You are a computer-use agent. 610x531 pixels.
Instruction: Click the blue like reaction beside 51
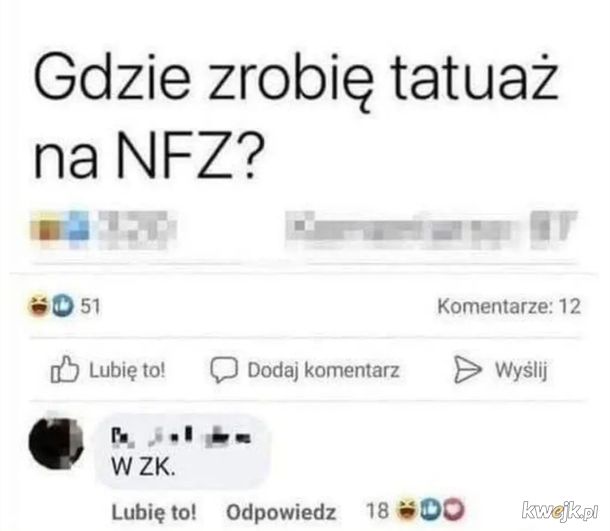[x=62, y=306]
